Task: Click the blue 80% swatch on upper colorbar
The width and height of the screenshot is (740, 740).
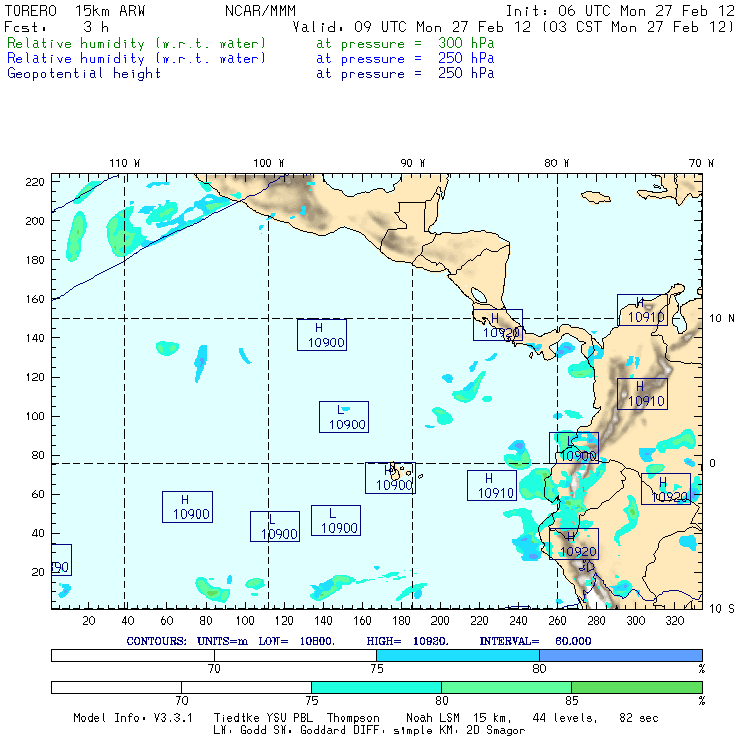Action: point(620,655)
